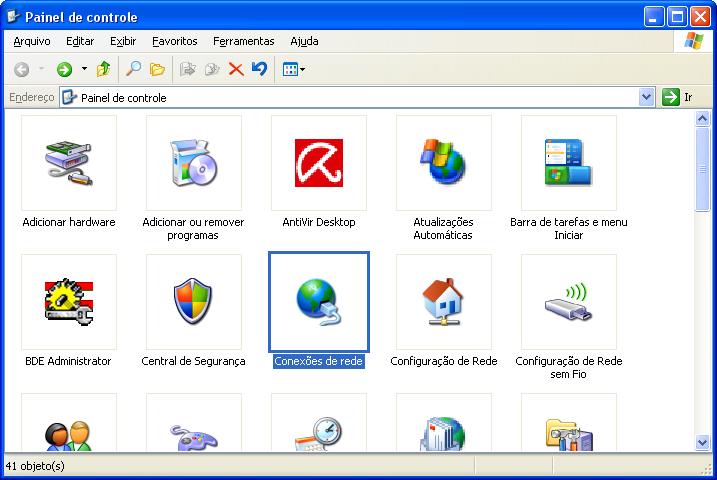717x480 pixels.
Task: Maximize the Painel de controle window
Action: pyautogui.click(x=677, y=17)
